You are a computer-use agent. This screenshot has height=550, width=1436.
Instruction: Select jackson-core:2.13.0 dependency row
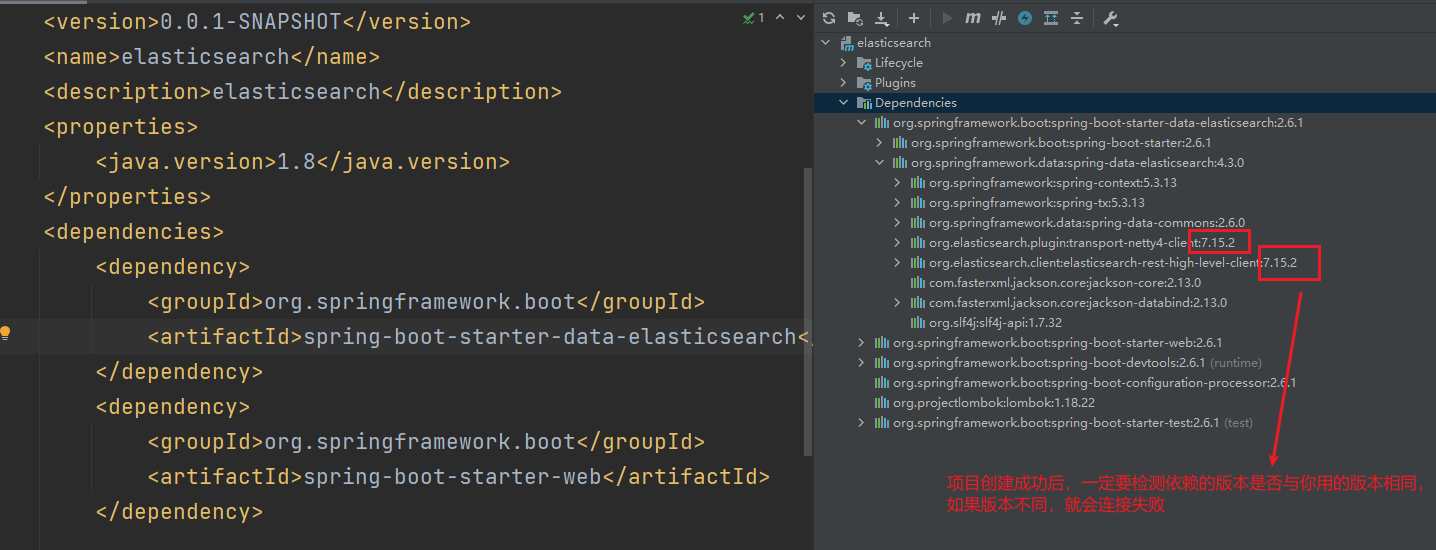click(x=1065, y=283)
